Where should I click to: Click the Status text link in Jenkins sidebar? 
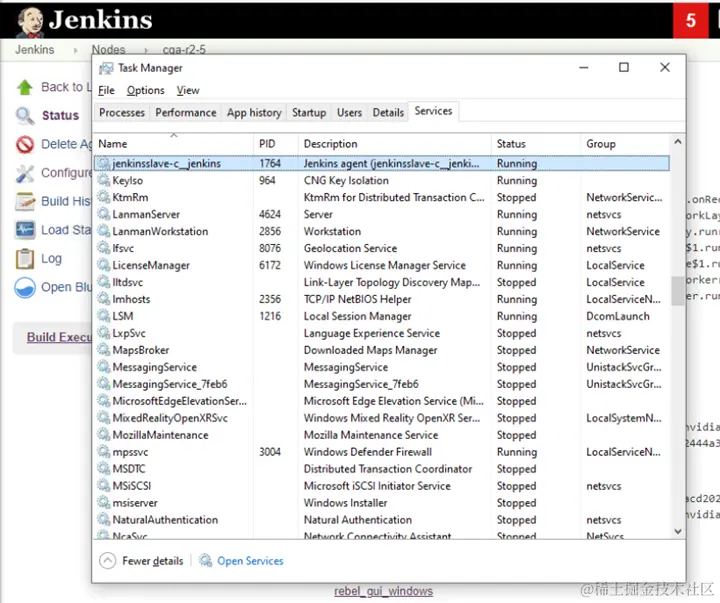(x=61, y=115)
